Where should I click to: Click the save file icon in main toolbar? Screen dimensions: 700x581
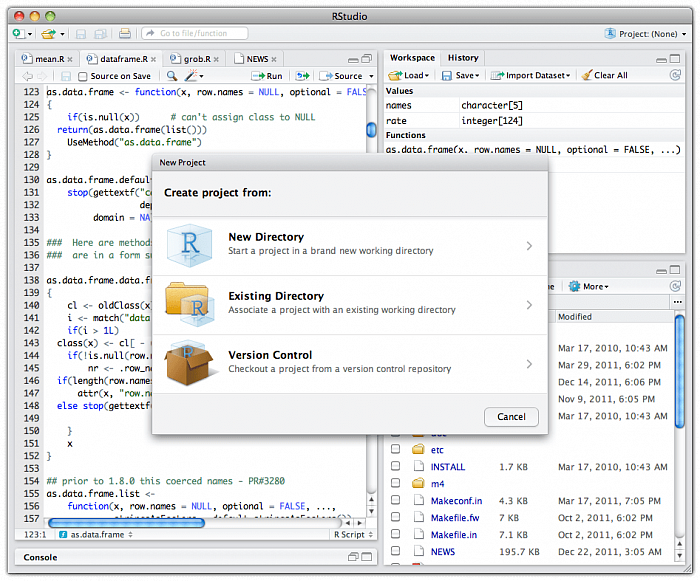81,34
